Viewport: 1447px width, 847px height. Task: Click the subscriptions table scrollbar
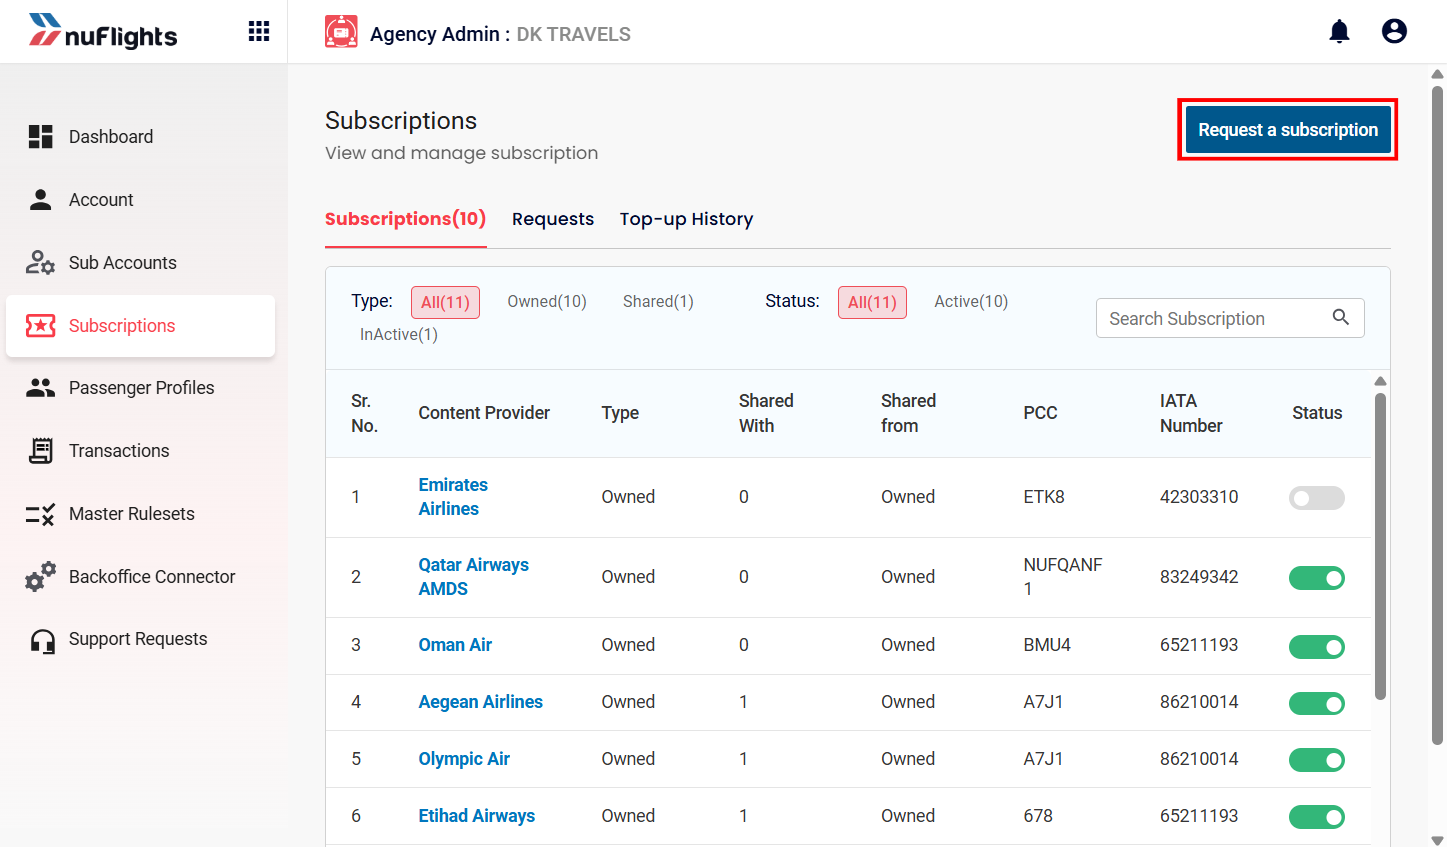point(1380,546)
